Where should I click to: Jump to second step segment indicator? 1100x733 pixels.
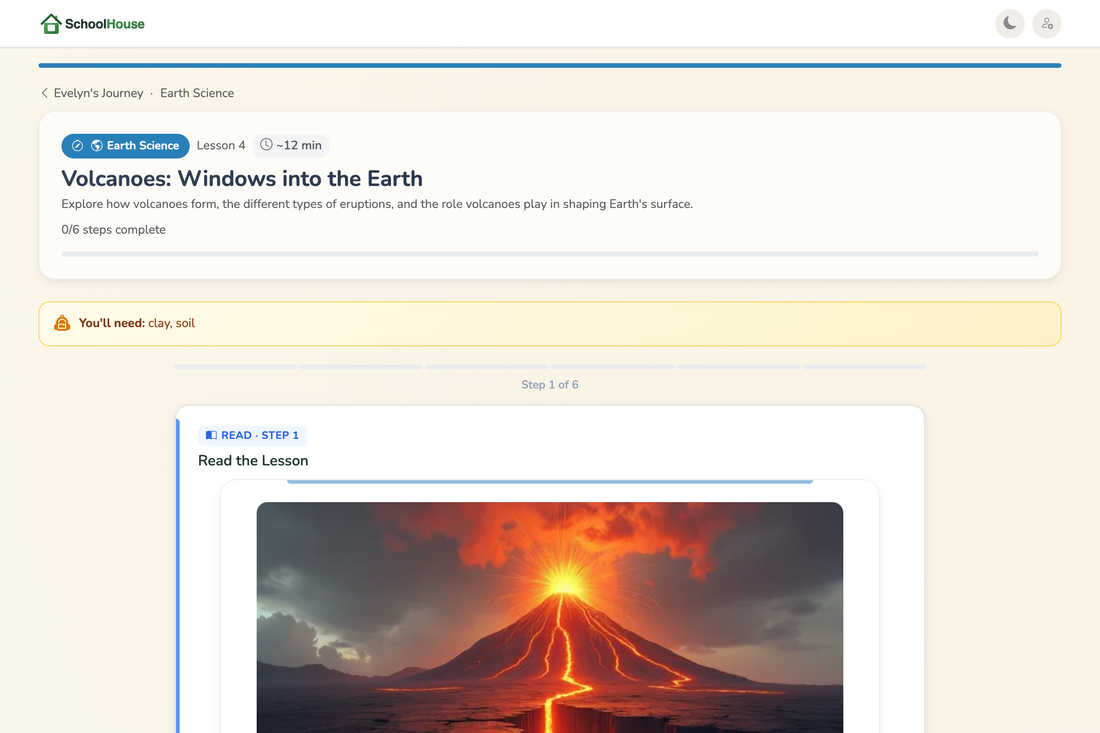pos(361,367)
